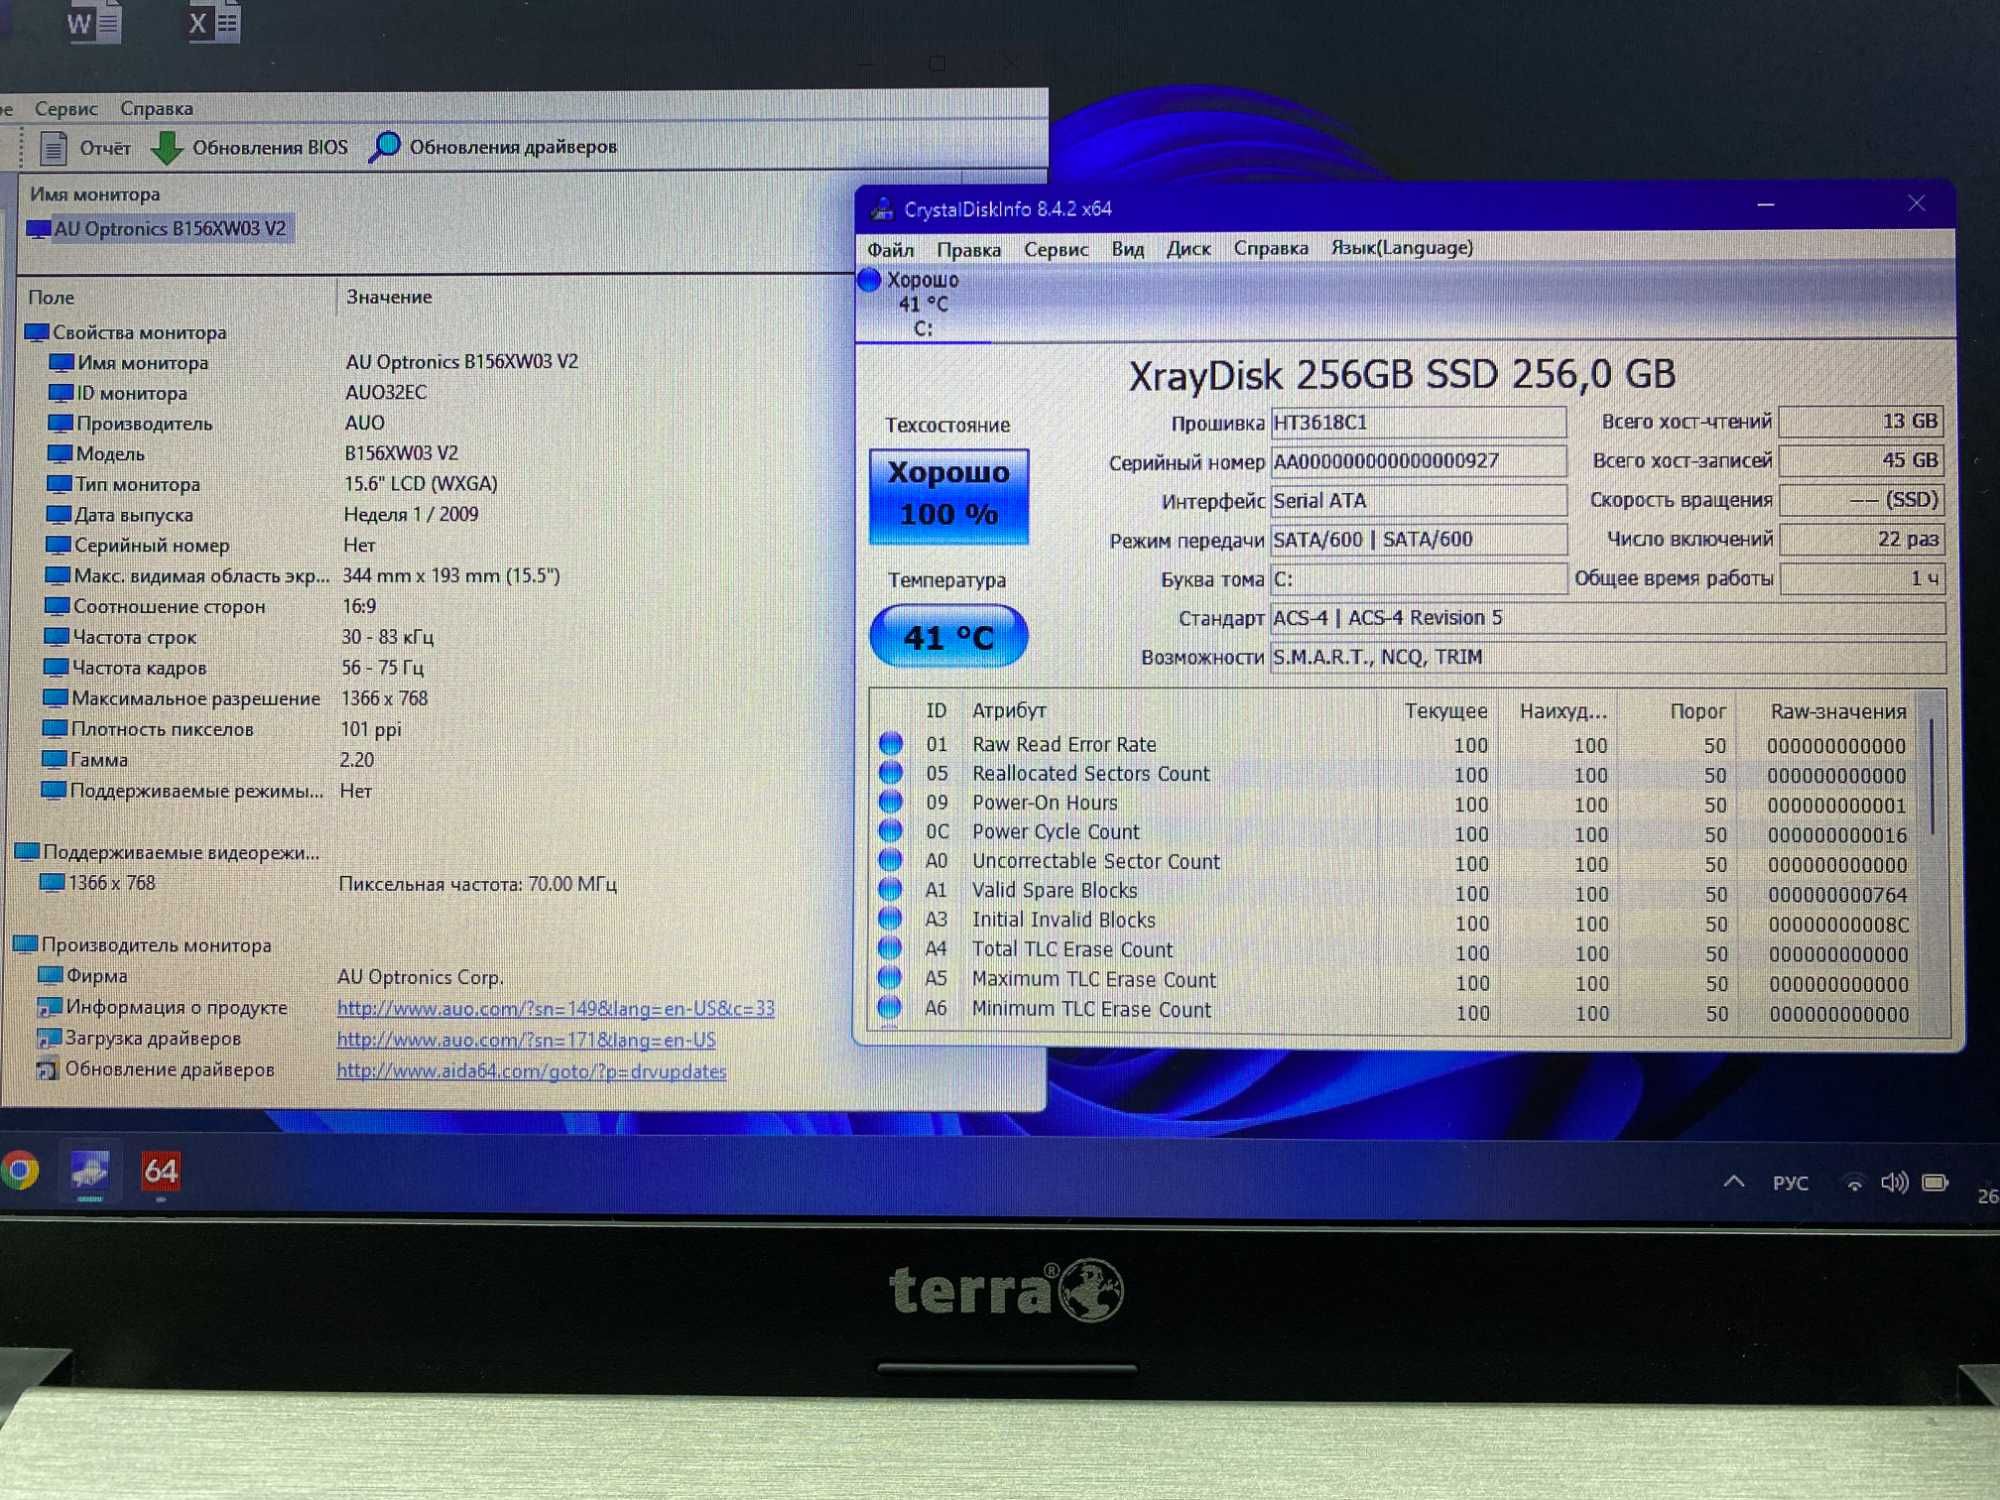Select the AU Optronics B156XW03 V2 monitor entry

tap(160, 229)
